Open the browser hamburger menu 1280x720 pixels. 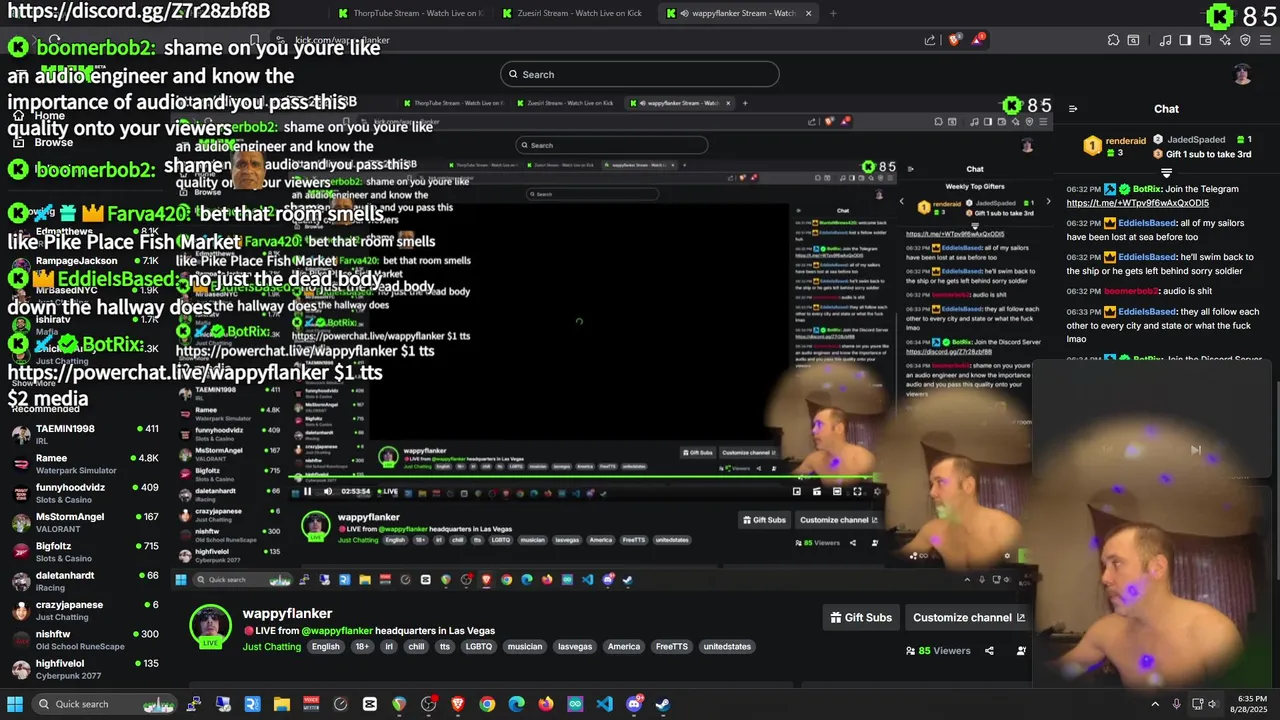pos(1265,40)
